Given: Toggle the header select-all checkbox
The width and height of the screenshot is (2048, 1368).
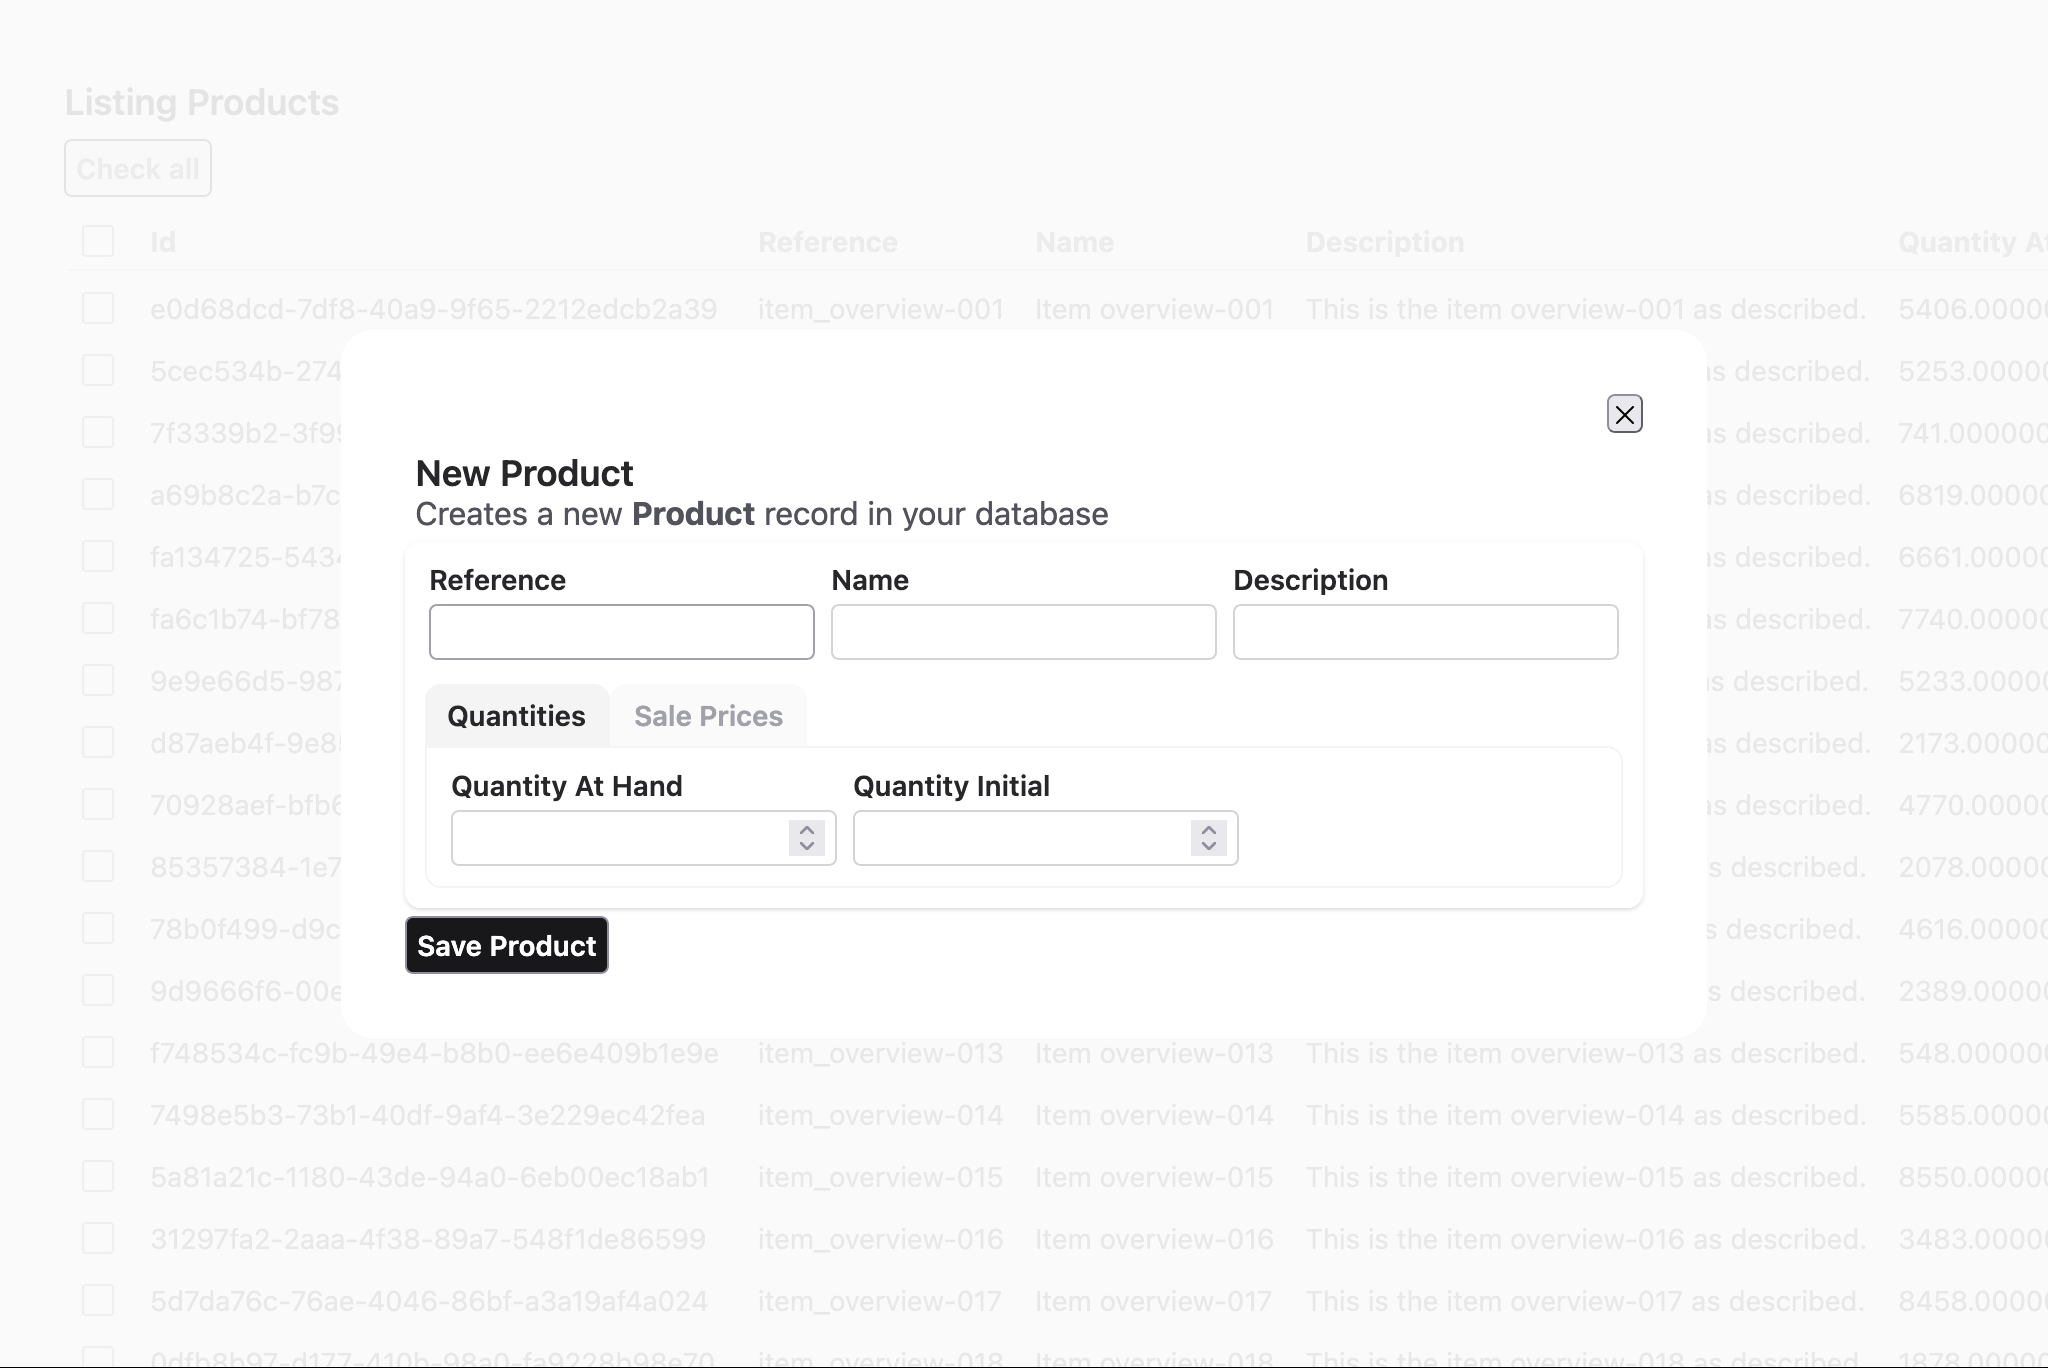Looking at the screenshot, I should [x=98, y=241].
